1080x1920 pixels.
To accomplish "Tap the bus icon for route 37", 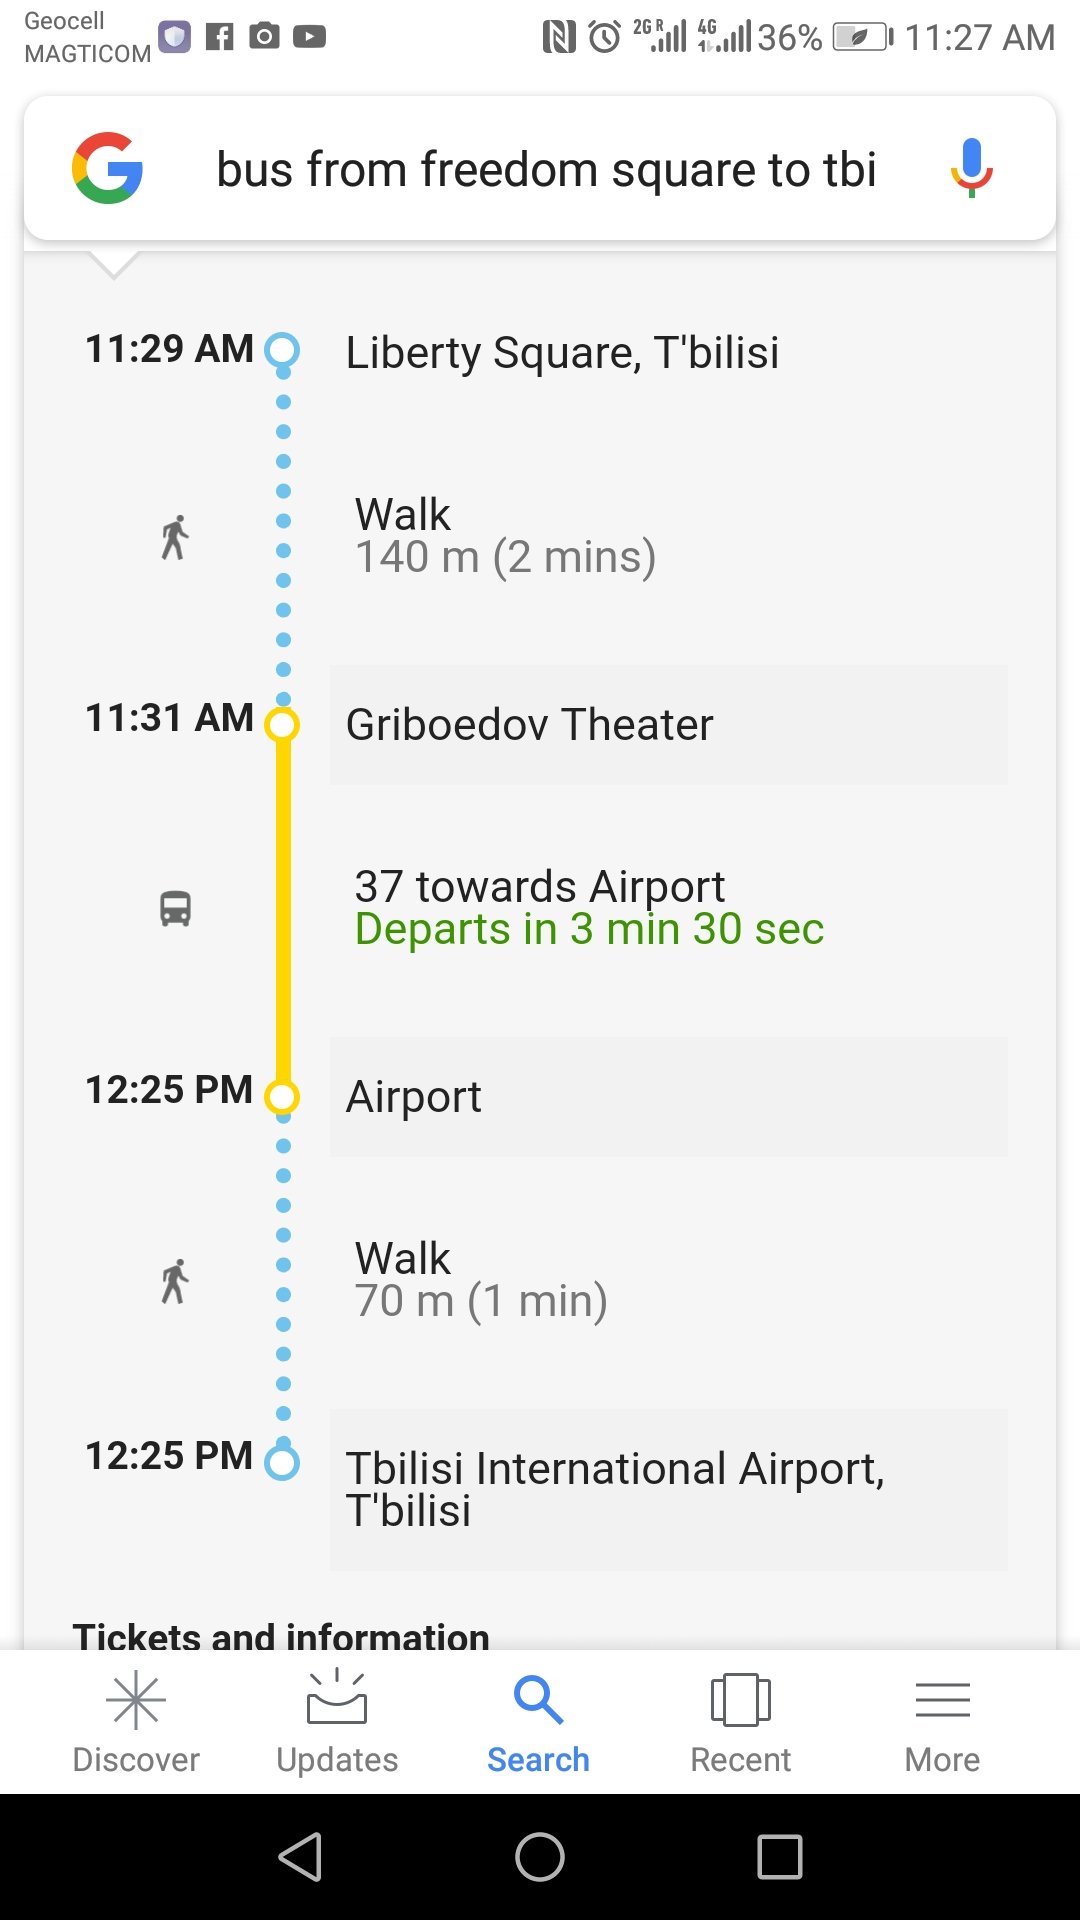I will 176,908.
